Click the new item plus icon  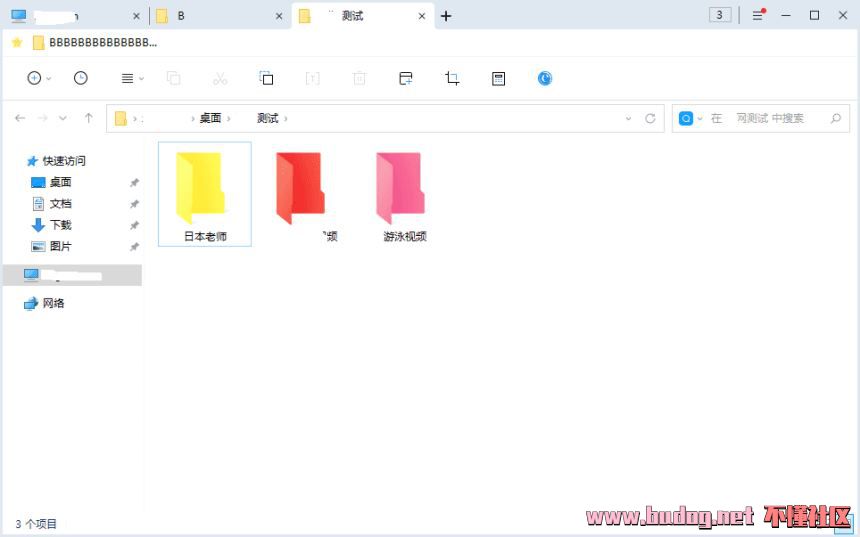(34, 78)
